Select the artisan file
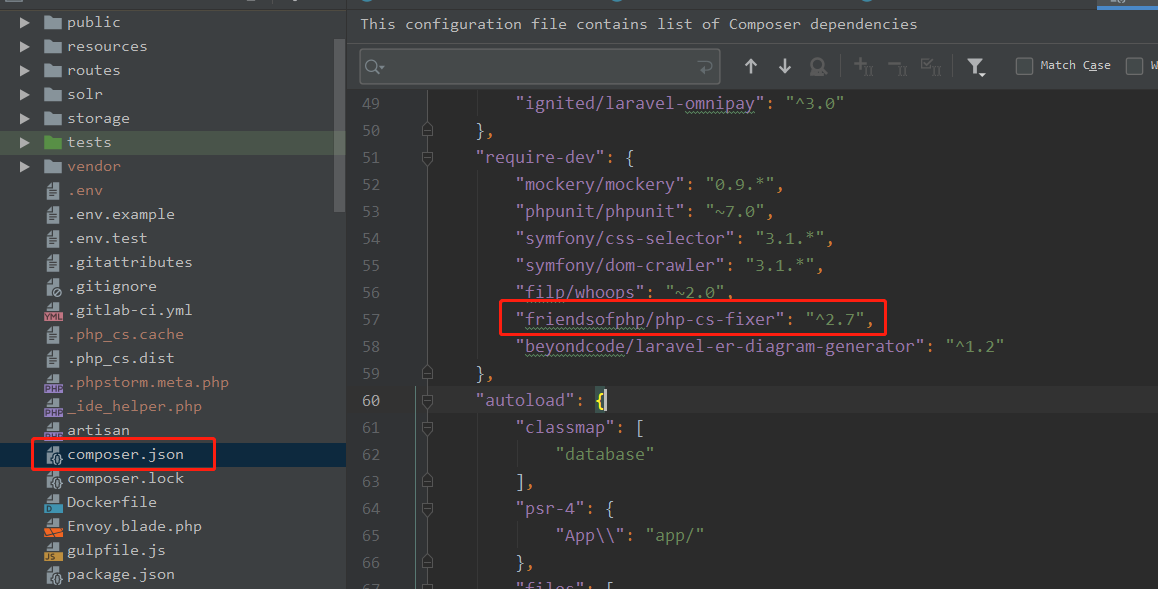Viewport: 1158px width, 589px height. coord(98,430)
